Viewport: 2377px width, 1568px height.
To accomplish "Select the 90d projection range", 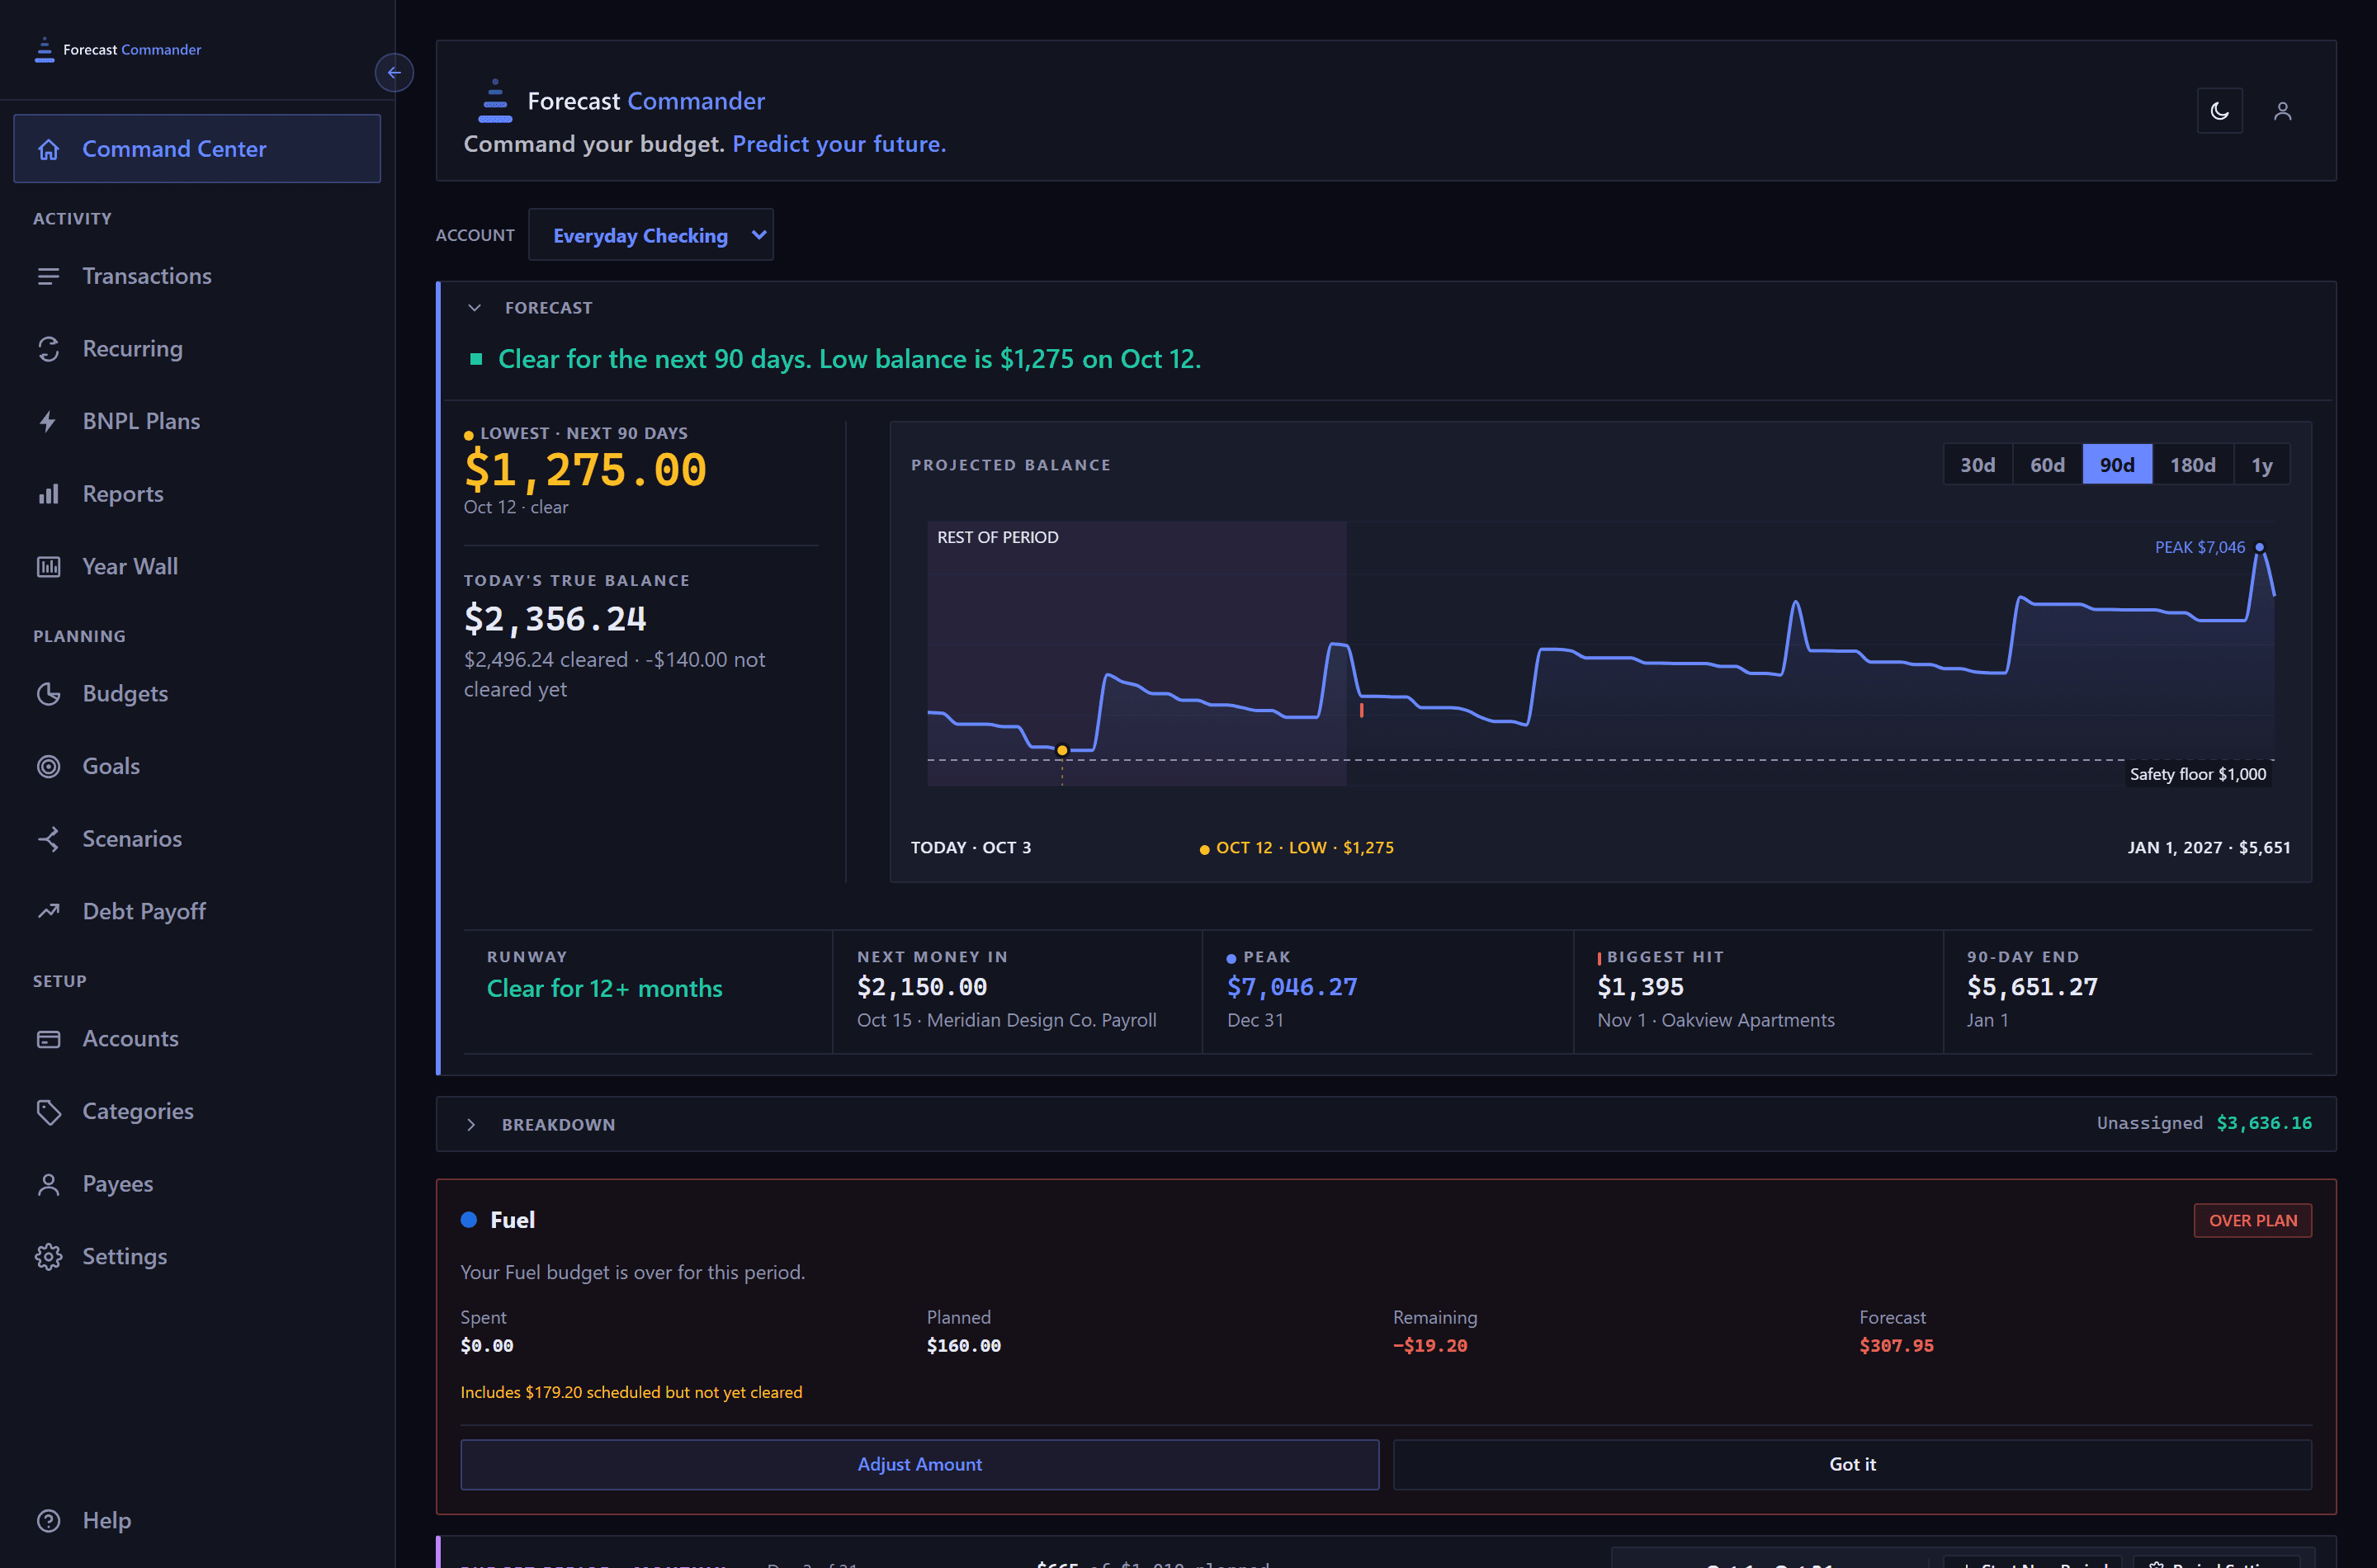I will pyautogui.click(x=2117, y=465).
